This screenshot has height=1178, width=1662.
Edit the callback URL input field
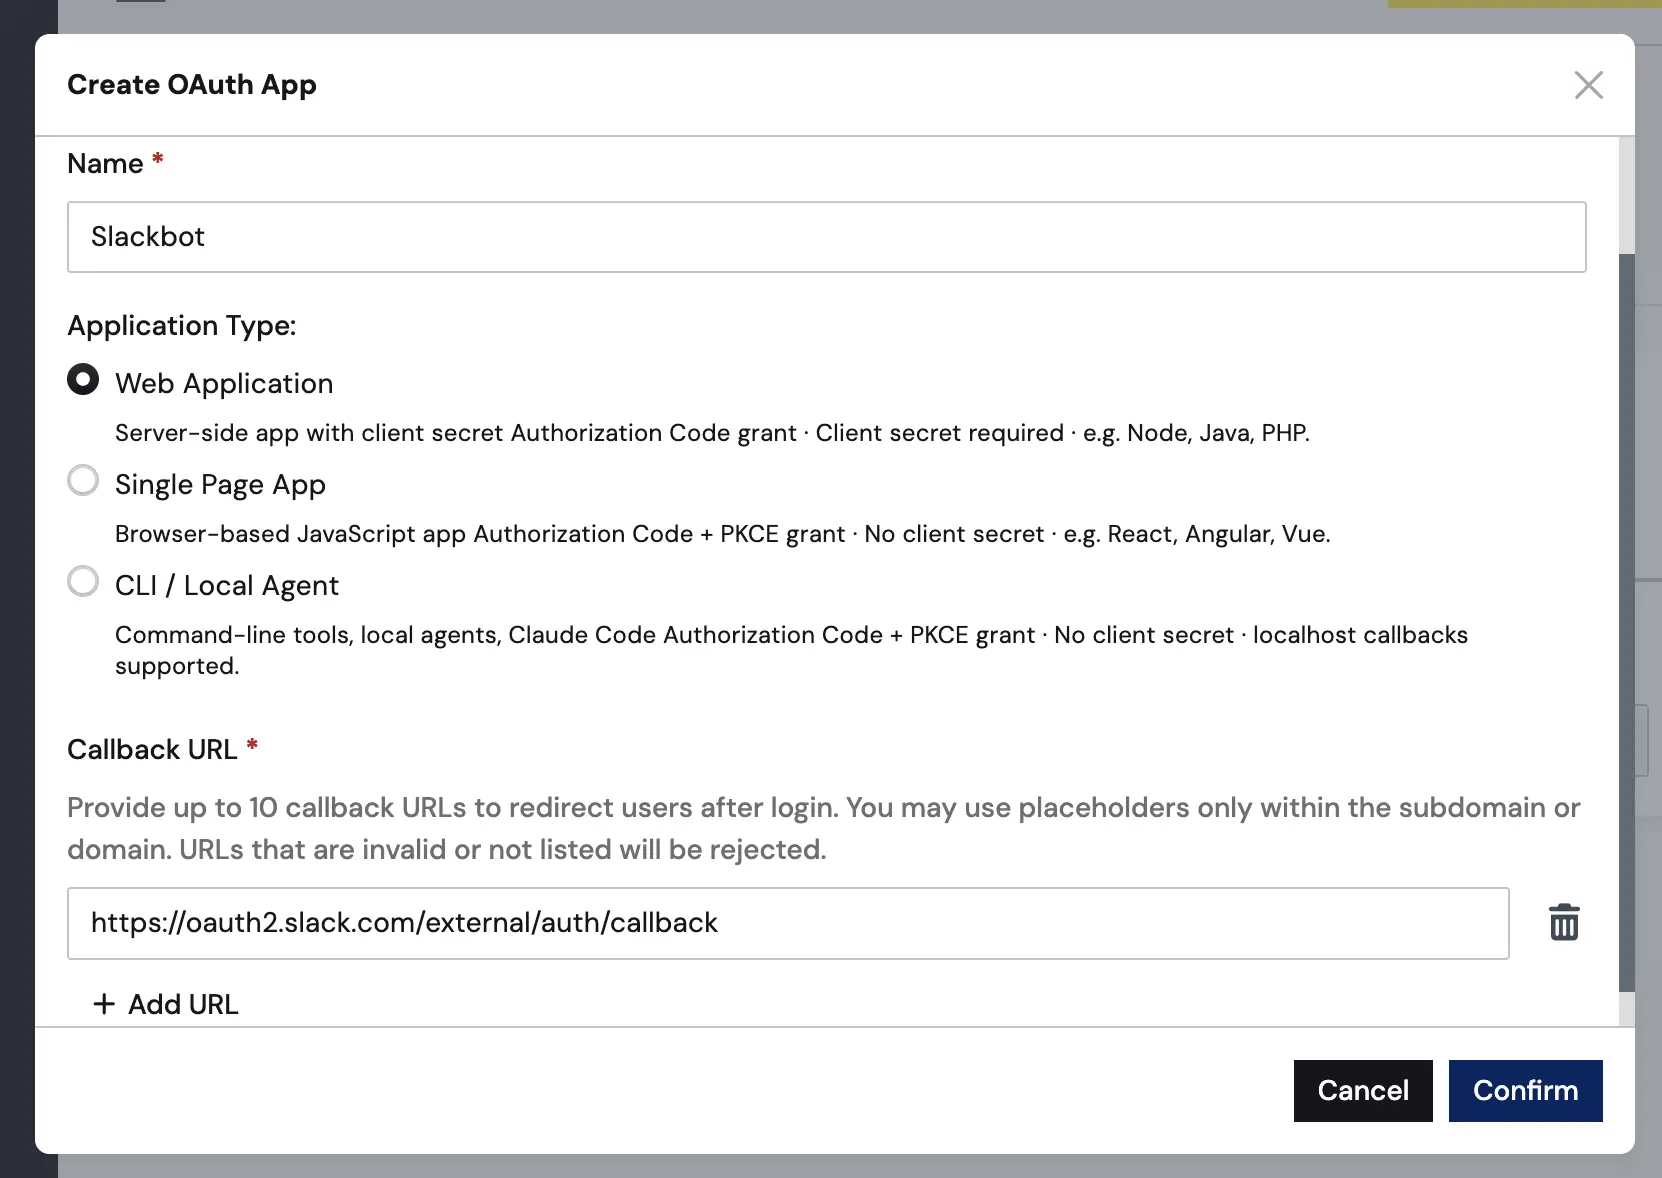coord(788,923)
